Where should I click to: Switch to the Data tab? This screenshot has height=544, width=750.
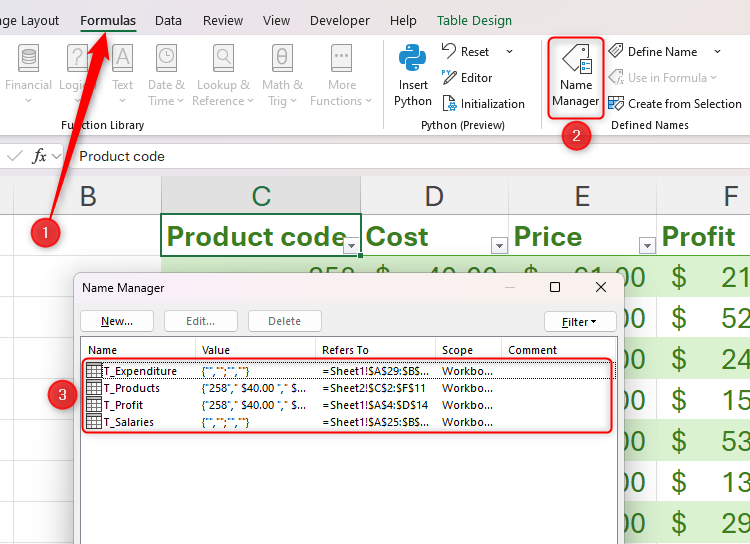coord(168,20)
